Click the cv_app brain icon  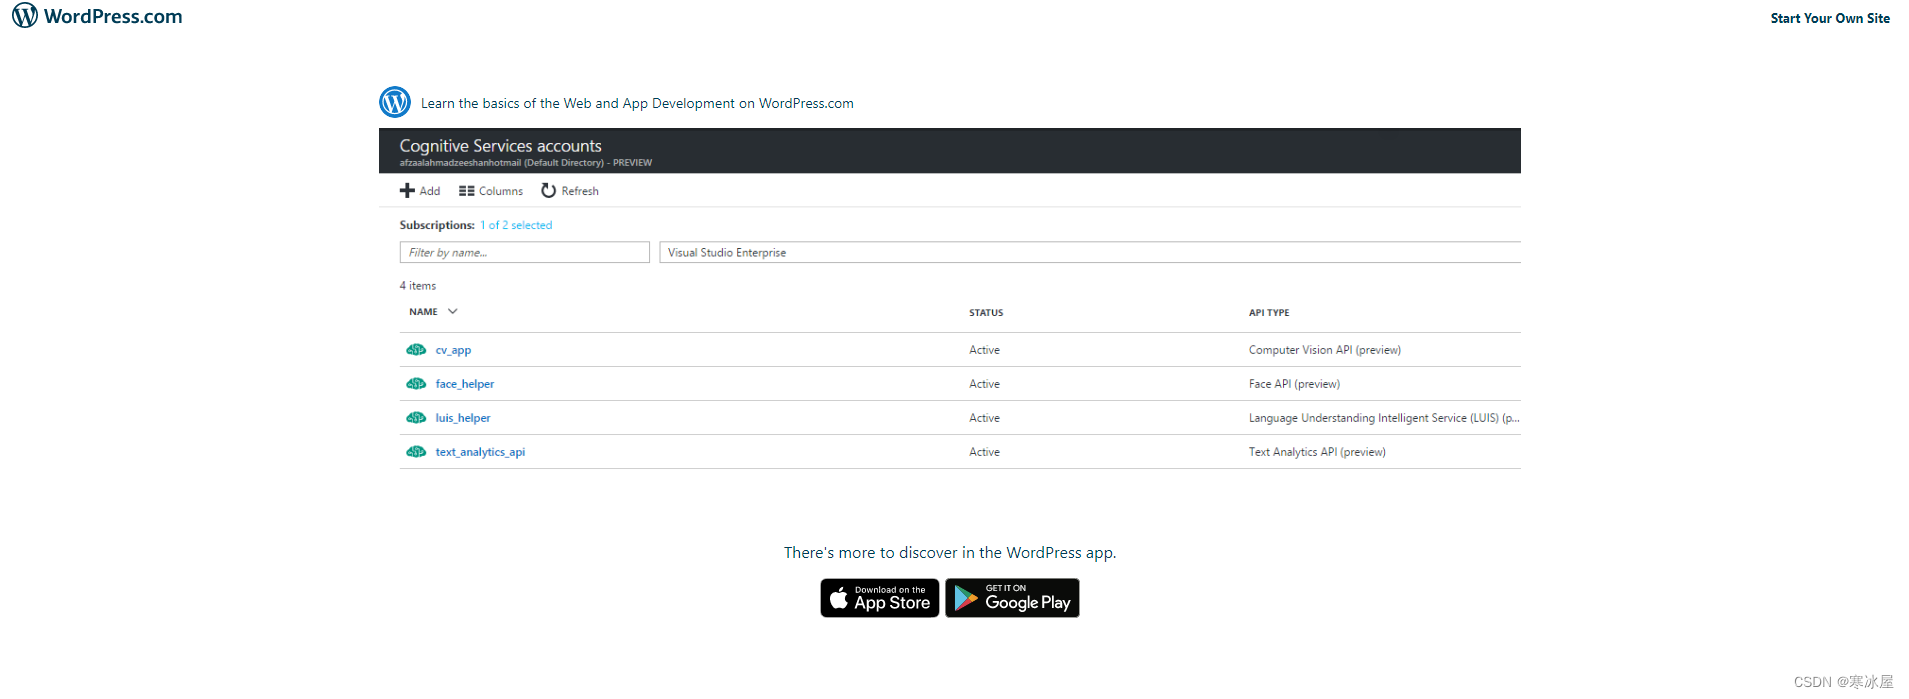tap(416, 350)
